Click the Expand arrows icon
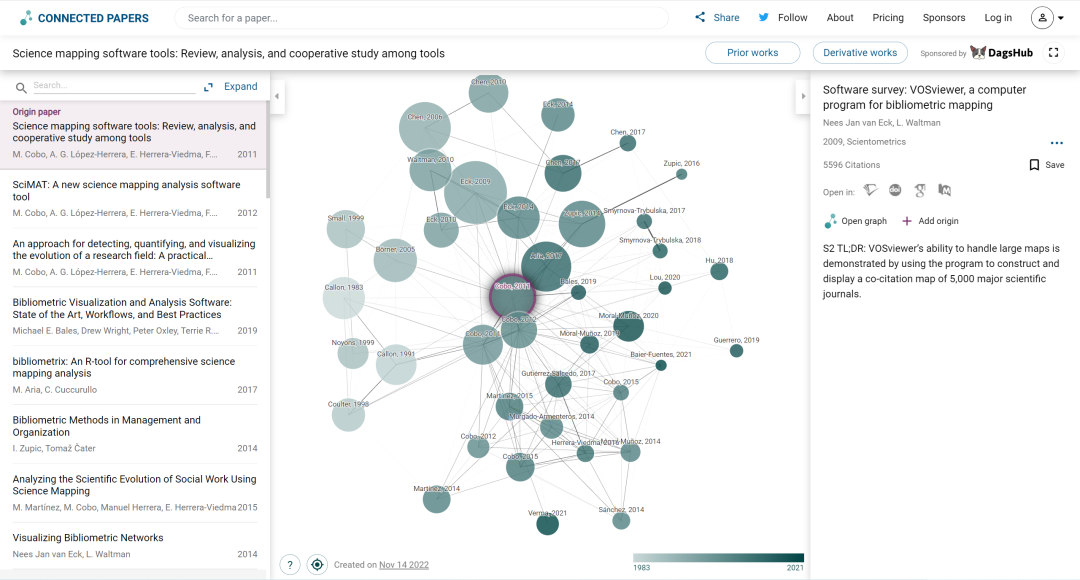1080x580 pixels. (208, 87)
